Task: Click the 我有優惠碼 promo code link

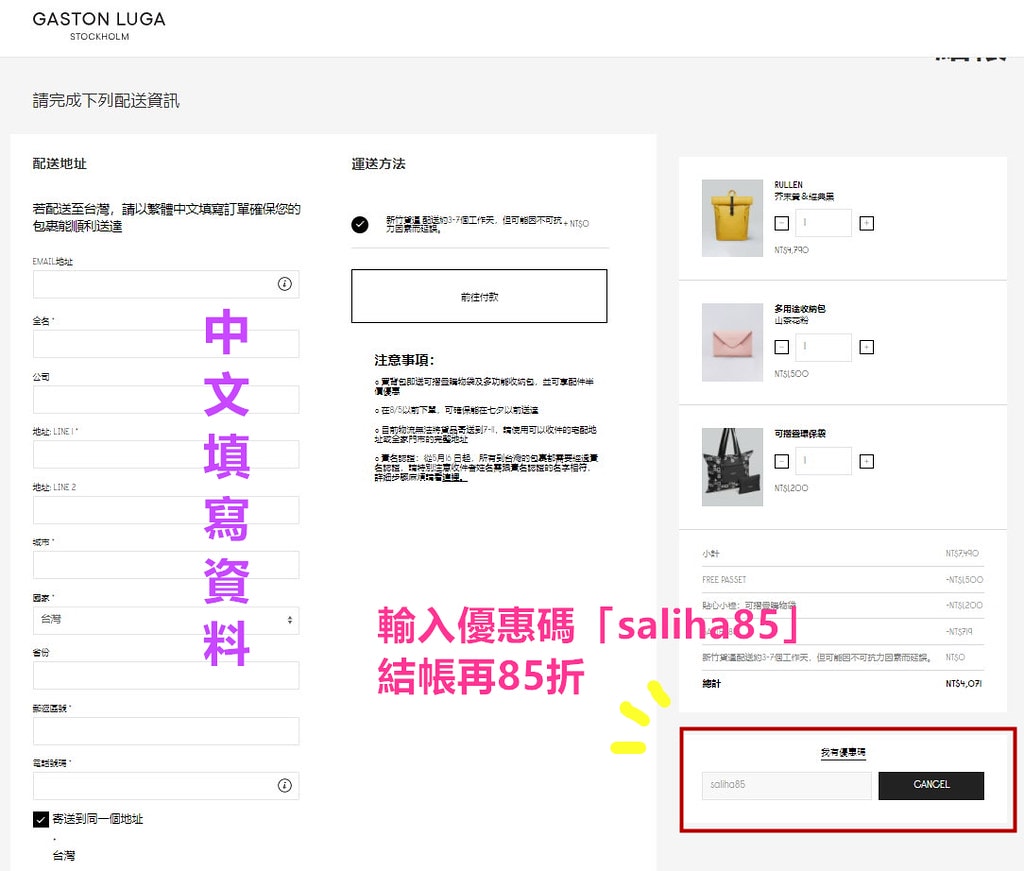Action: (x=843, y=753)
